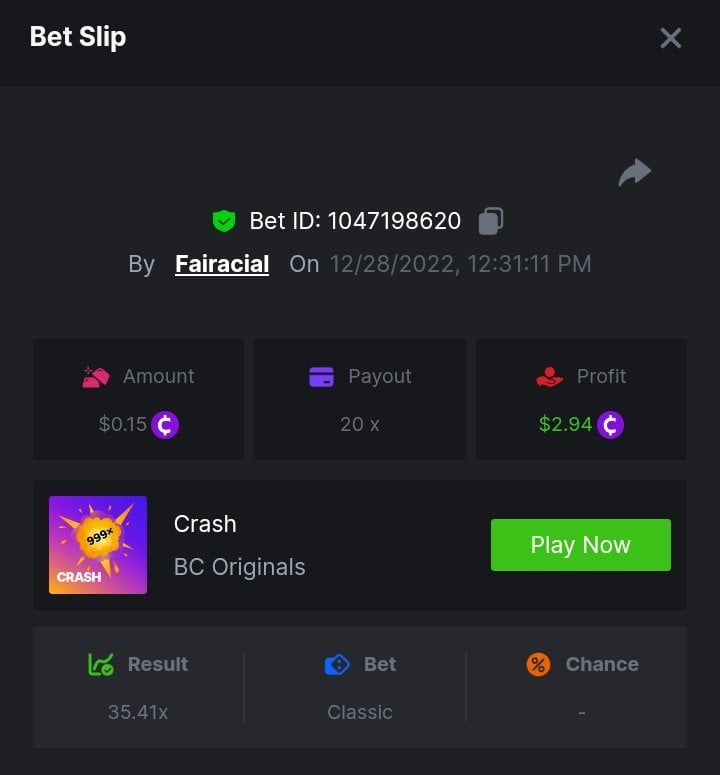Click the green Result chart icon
This screenshot has width=720, height=775.
point(101,664)
